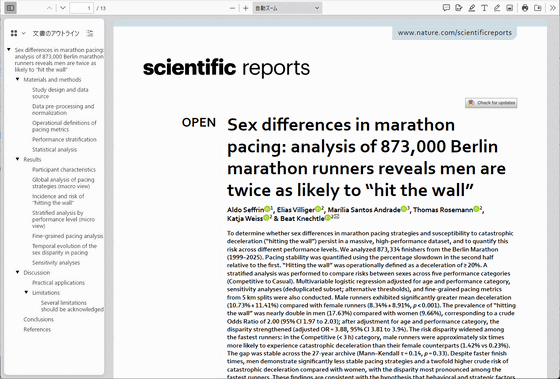This screenshot has width=560, height=379.
Task: Go to the previous page arrow
Action: tap(50, 8)
